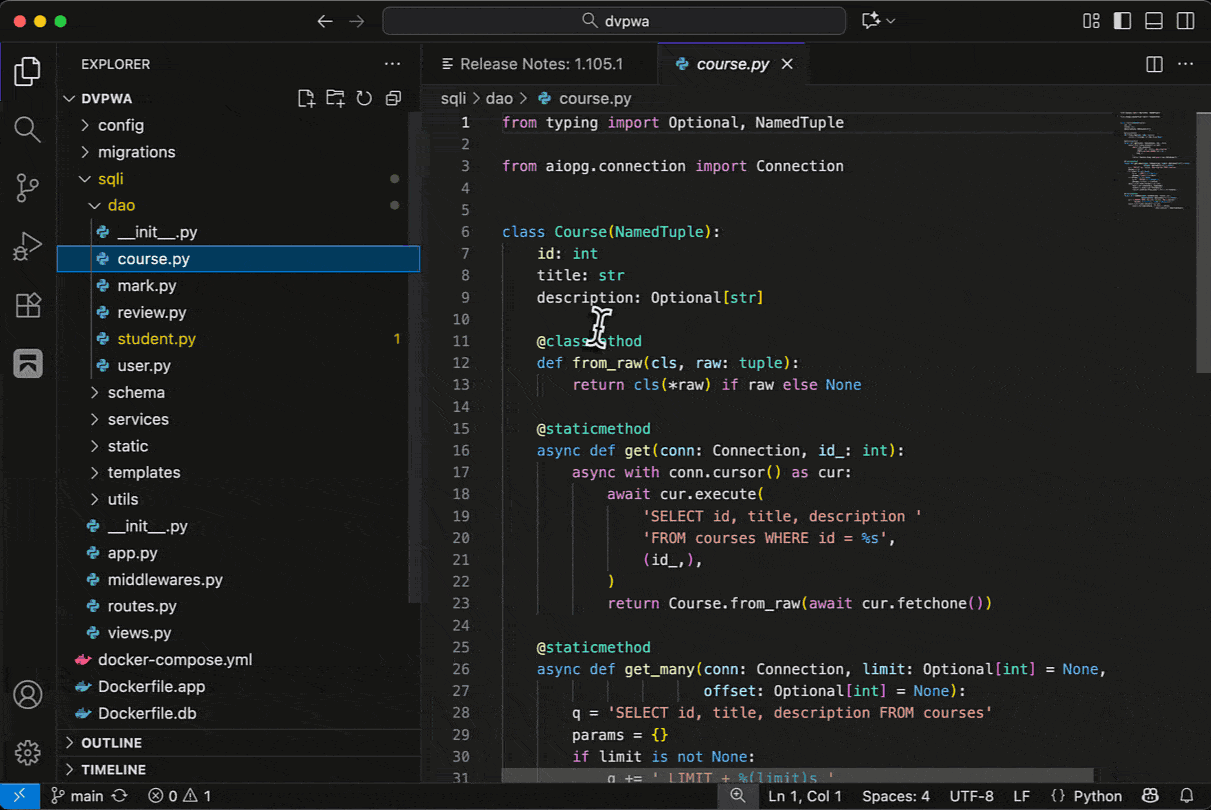Click the main branch in status bar

[x=78, y=796]
